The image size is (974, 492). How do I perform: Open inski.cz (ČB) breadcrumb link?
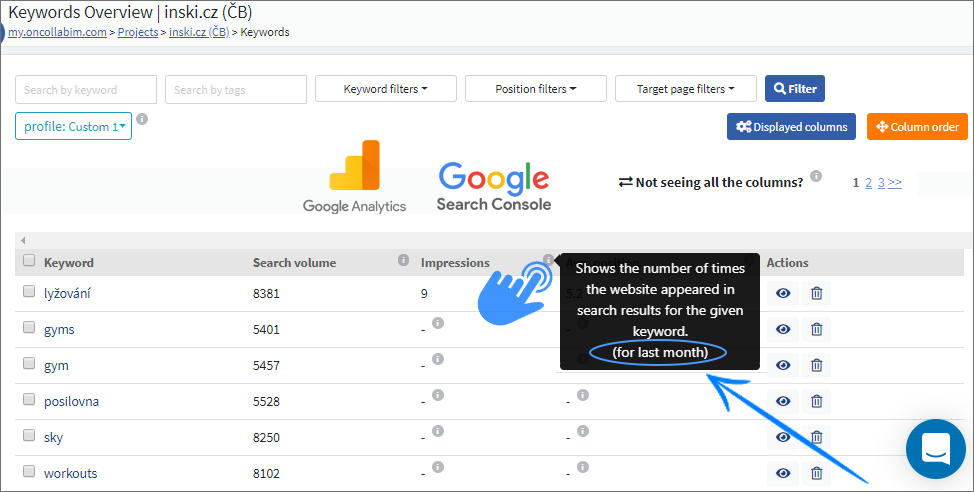coord(199,32)
